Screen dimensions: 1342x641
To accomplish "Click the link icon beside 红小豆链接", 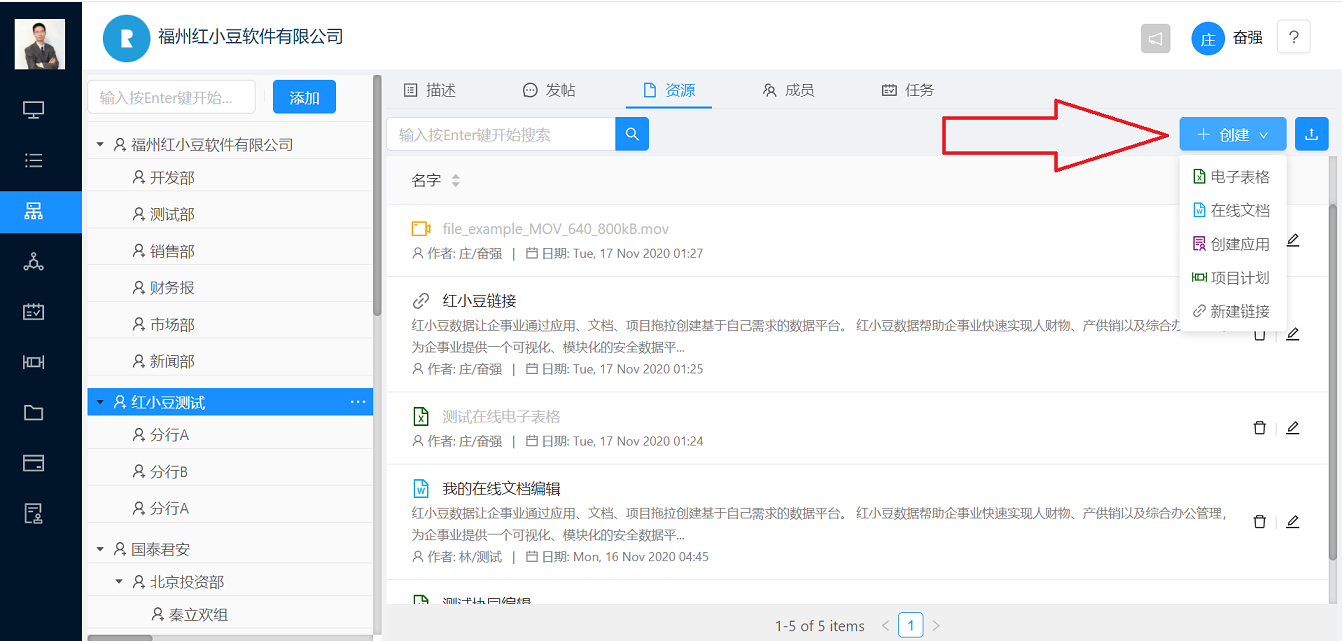I will point(421,301).
